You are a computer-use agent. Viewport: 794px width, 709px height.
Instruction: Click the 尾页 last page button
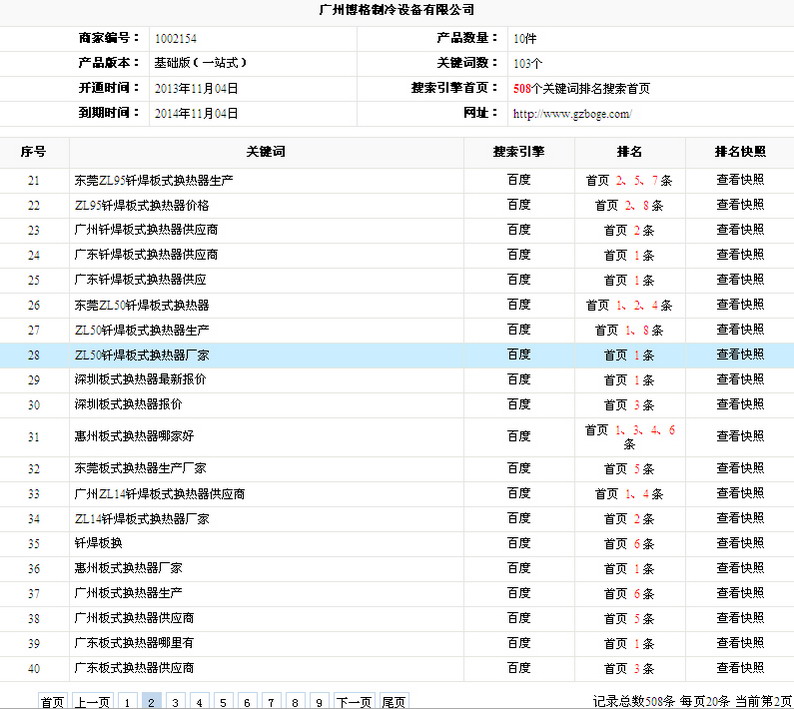(x=394, y=702)
